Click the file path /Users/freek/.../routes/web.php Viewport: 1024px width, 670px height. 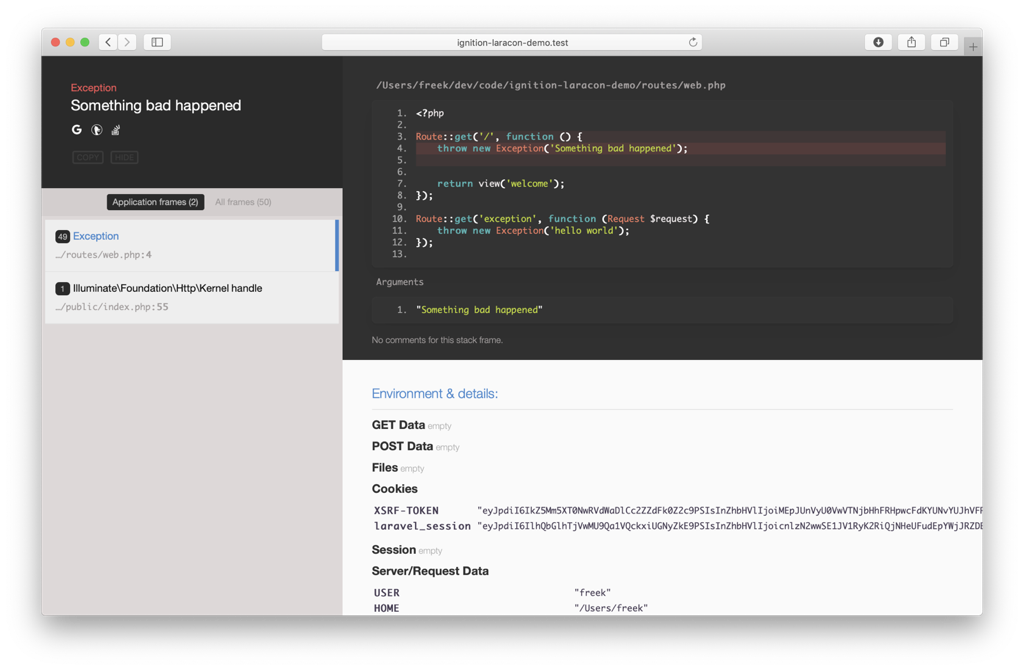pos(551,85)
